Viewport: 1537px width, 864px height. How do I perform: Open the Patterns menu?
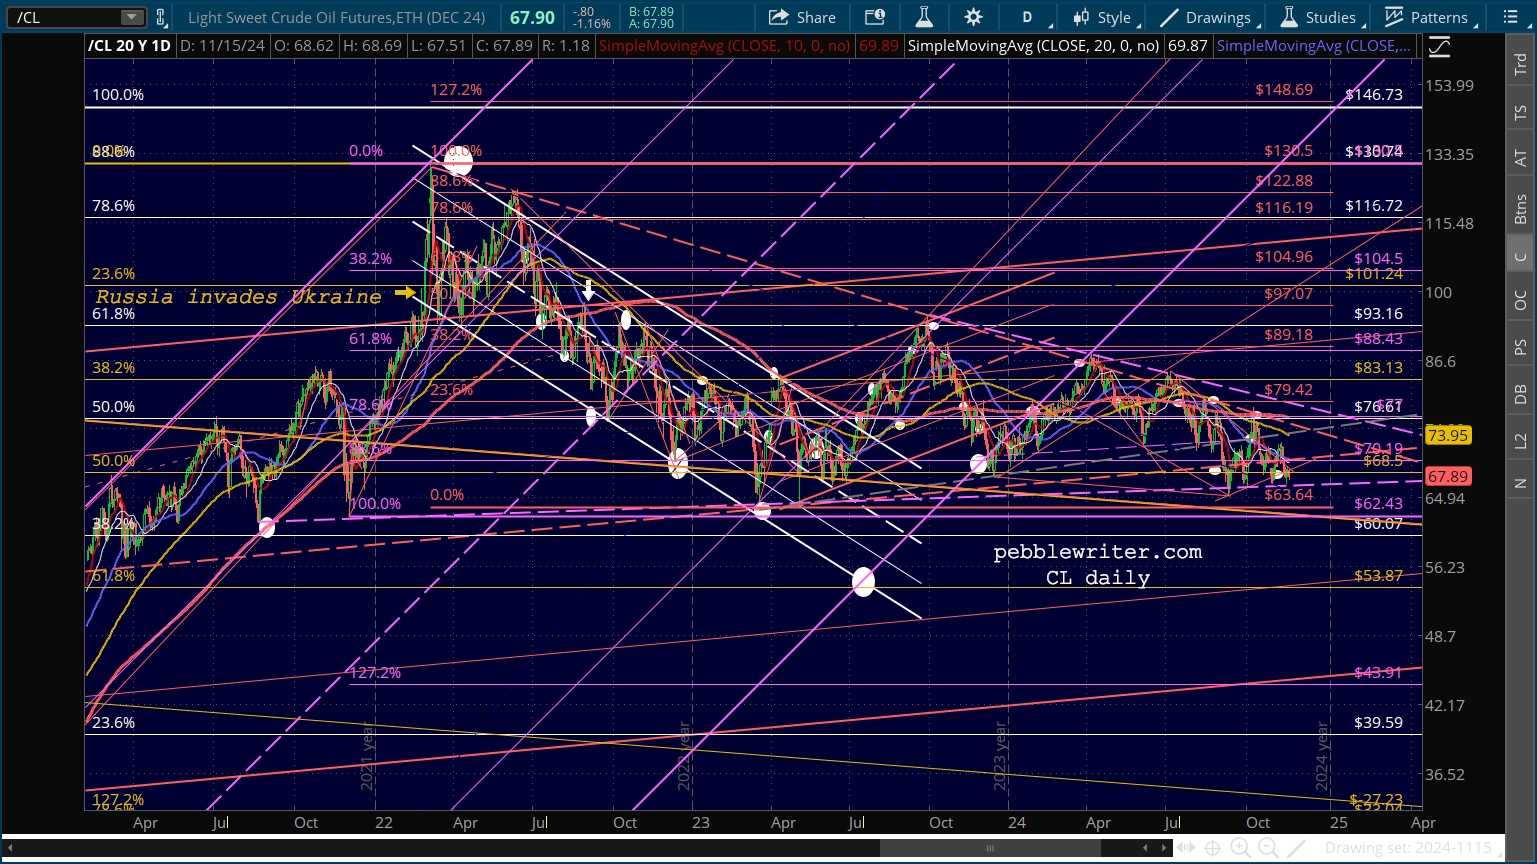(x=1428, y=17)
